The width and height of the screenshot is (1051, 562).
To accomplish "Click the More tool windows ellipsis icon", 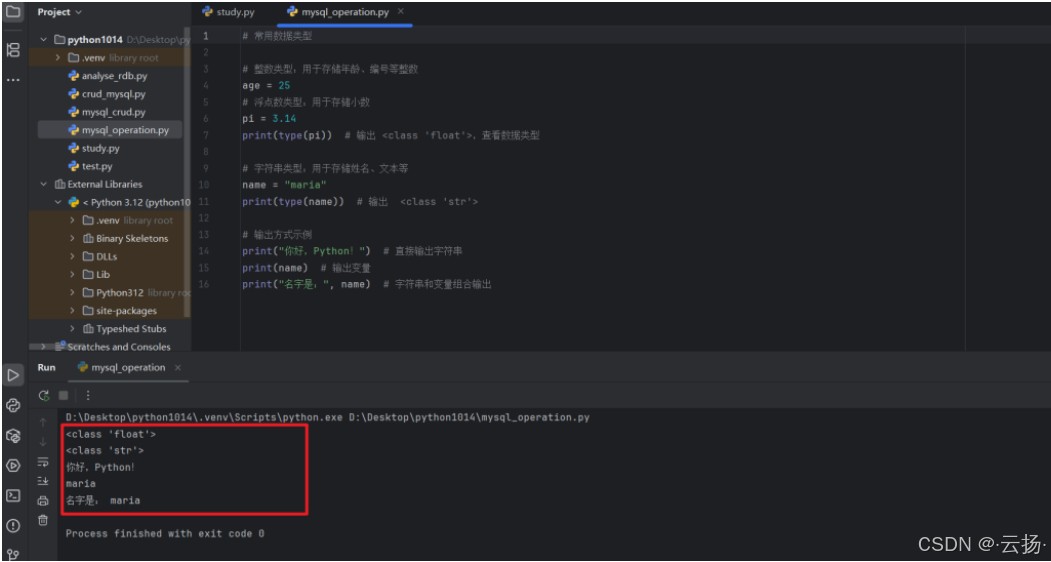I will [x=13, y=80].
